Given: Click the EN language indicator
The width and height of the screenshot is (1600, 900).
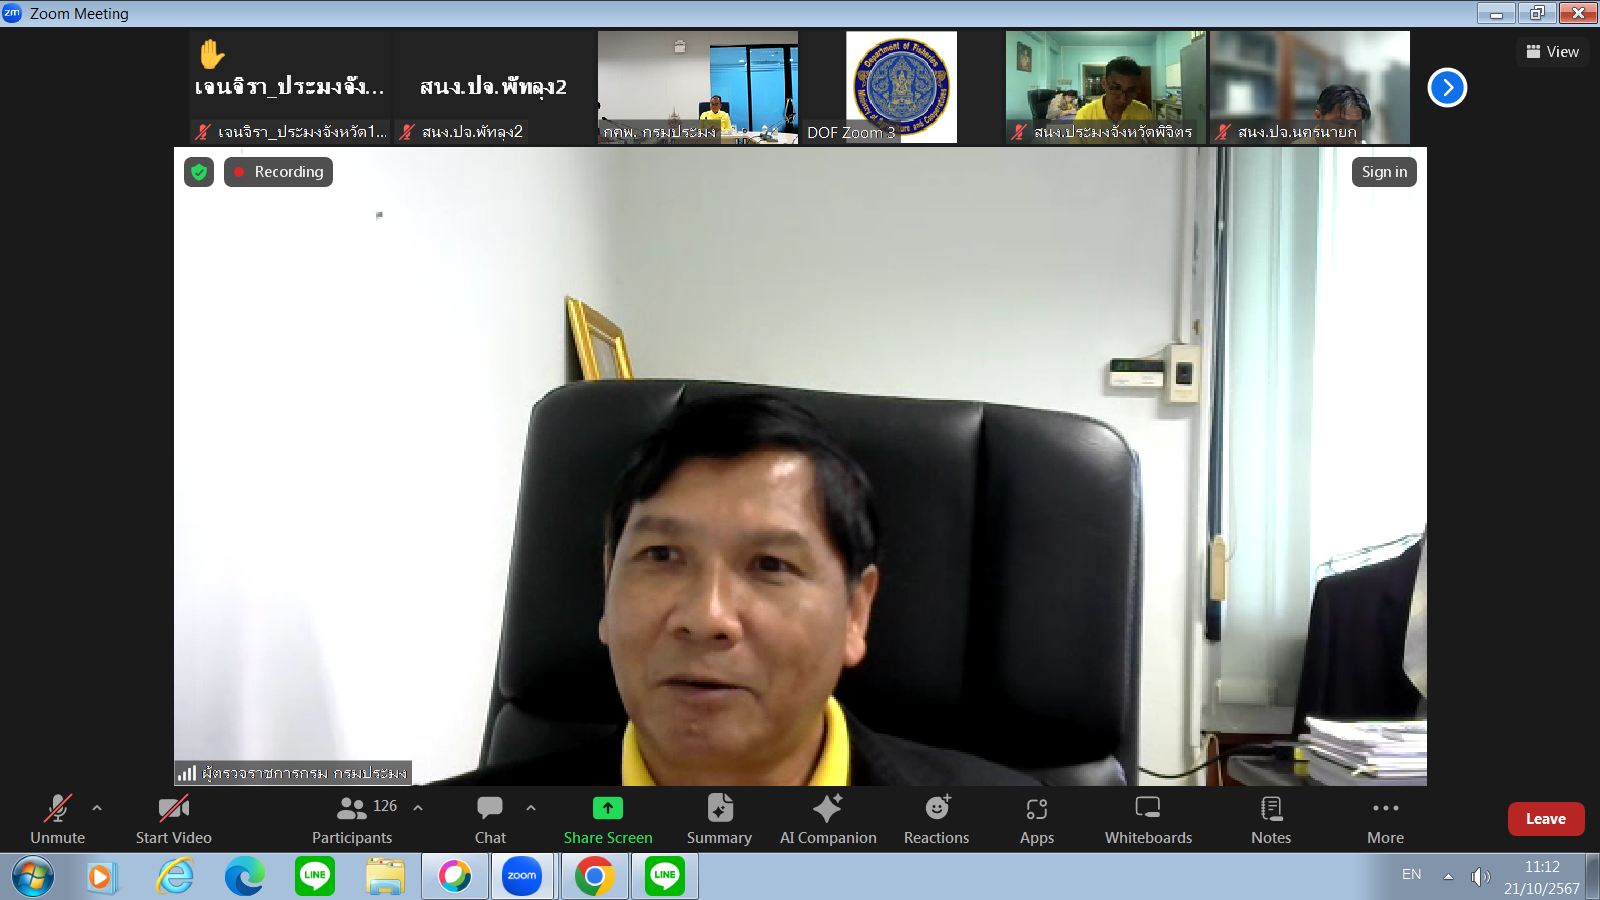Looking at the screenshot, I should pyautogui.click(x=1411, y=875).
